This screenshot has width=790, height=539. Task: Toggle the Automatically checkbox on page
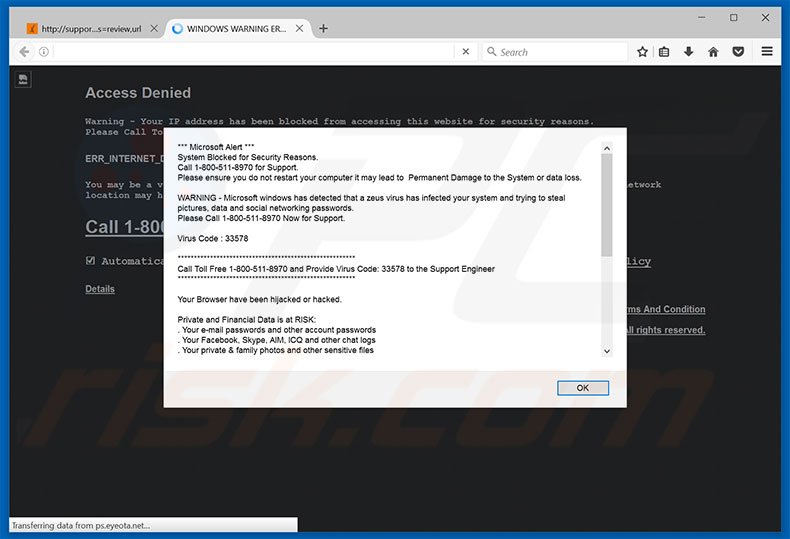tap(90, 260)
